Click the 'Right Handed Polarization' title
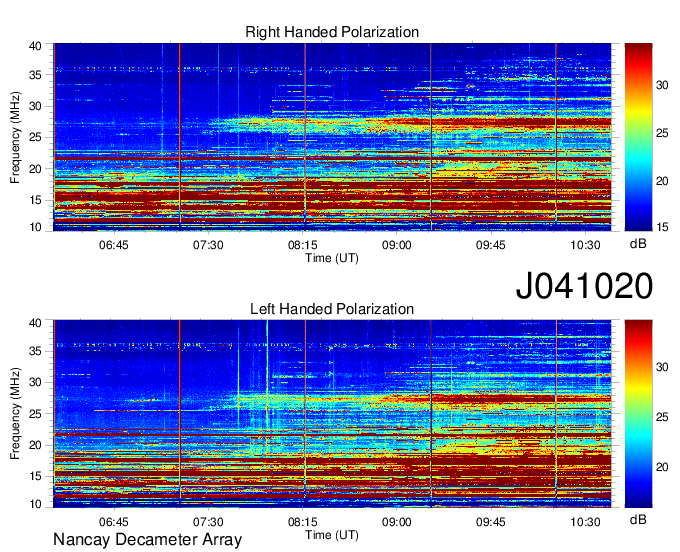The width and height of the screenshot is (680, 552). (x=332, y=32)
